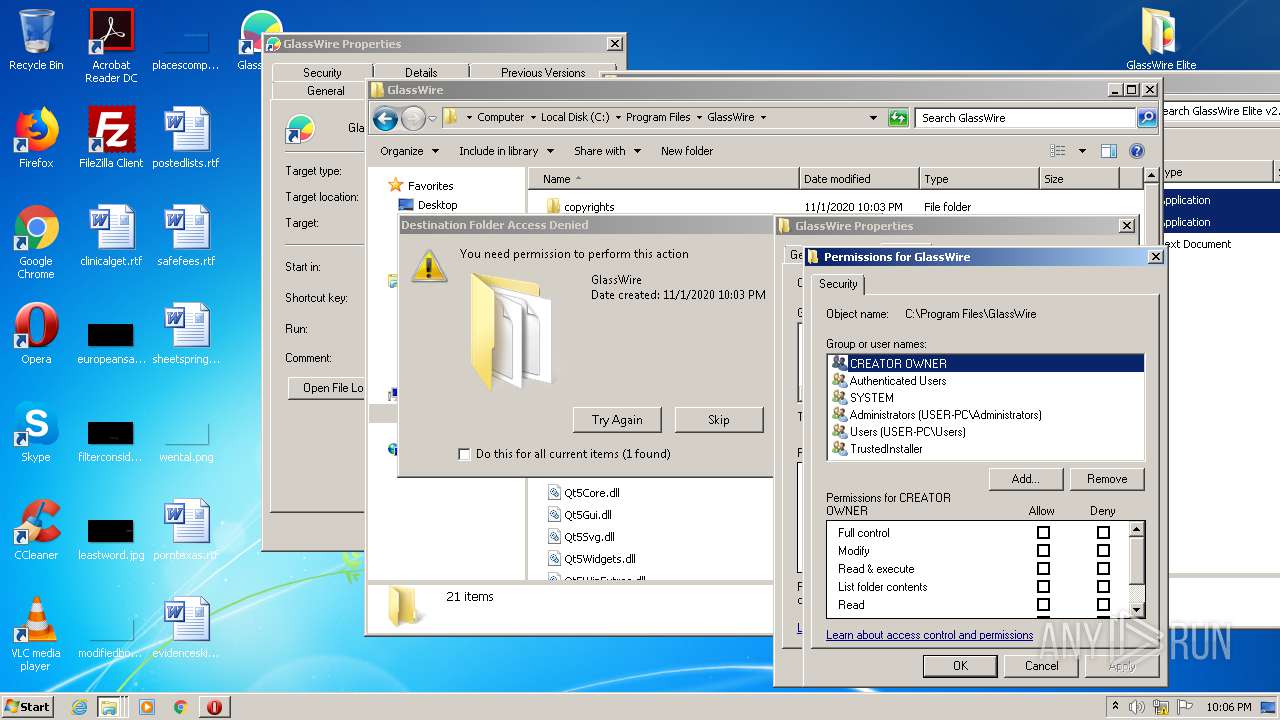Open Skype desktop shortcut
This screenshot has height=720, width=1280.
(x=36, y=432)
